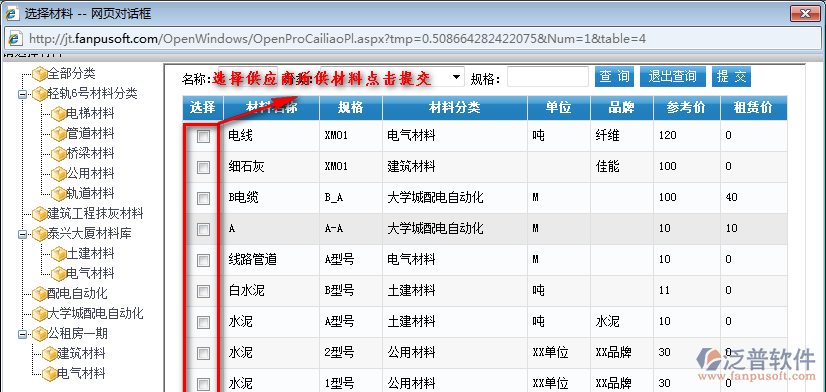Open 电气材料 under 公租房一期
826x392 pixels.
[x=81, y=374]
